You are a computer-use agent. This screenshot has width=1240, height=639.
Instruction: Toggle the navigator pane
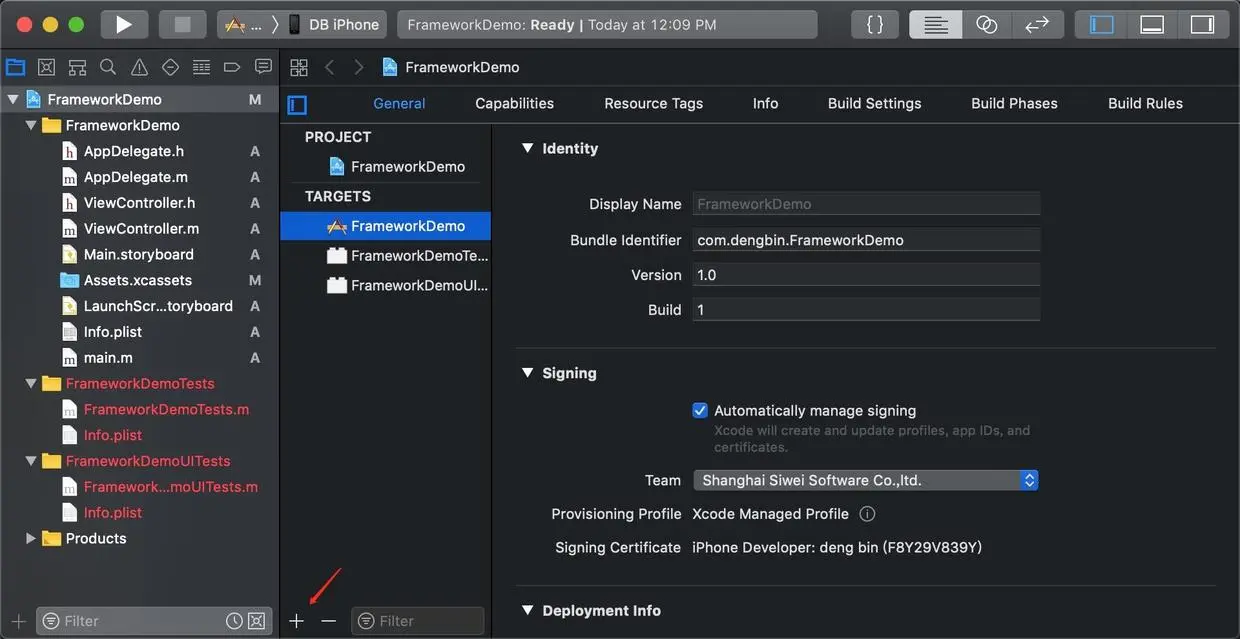1102,25
